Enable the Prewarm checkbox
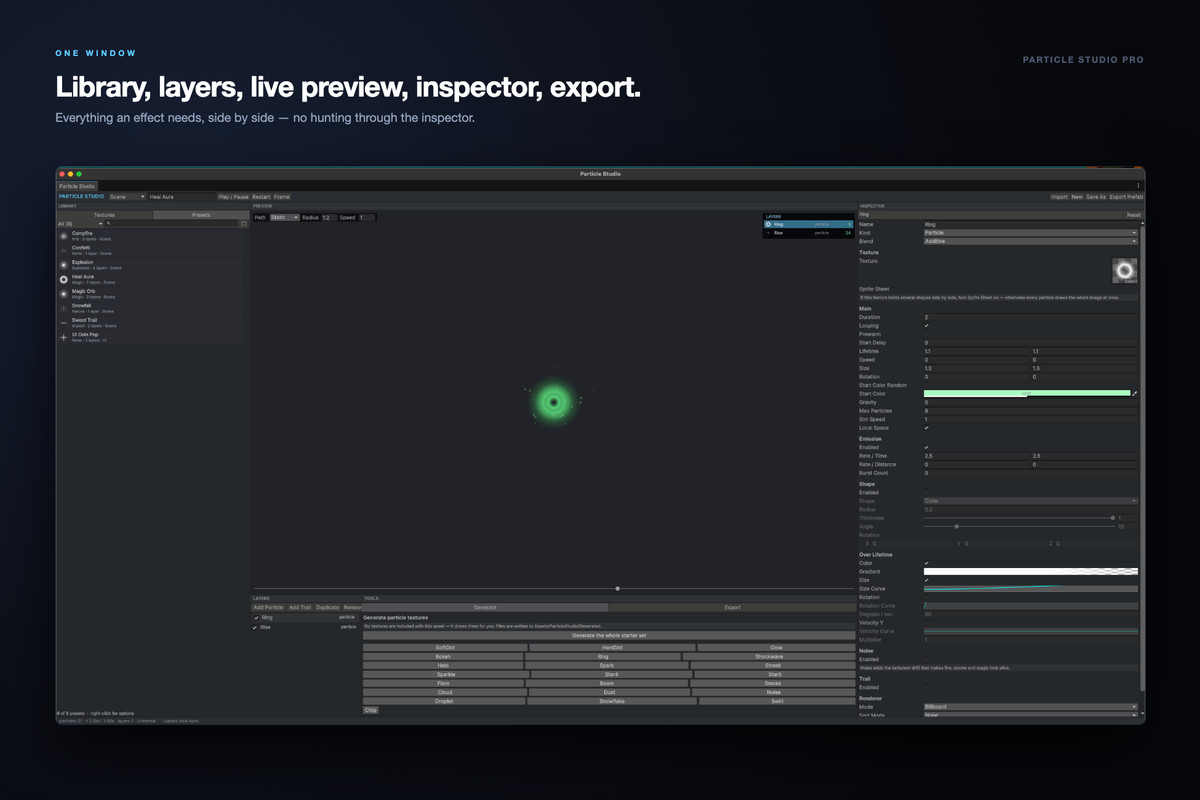This screenshot has height=800, width=1200. (927, 334)
